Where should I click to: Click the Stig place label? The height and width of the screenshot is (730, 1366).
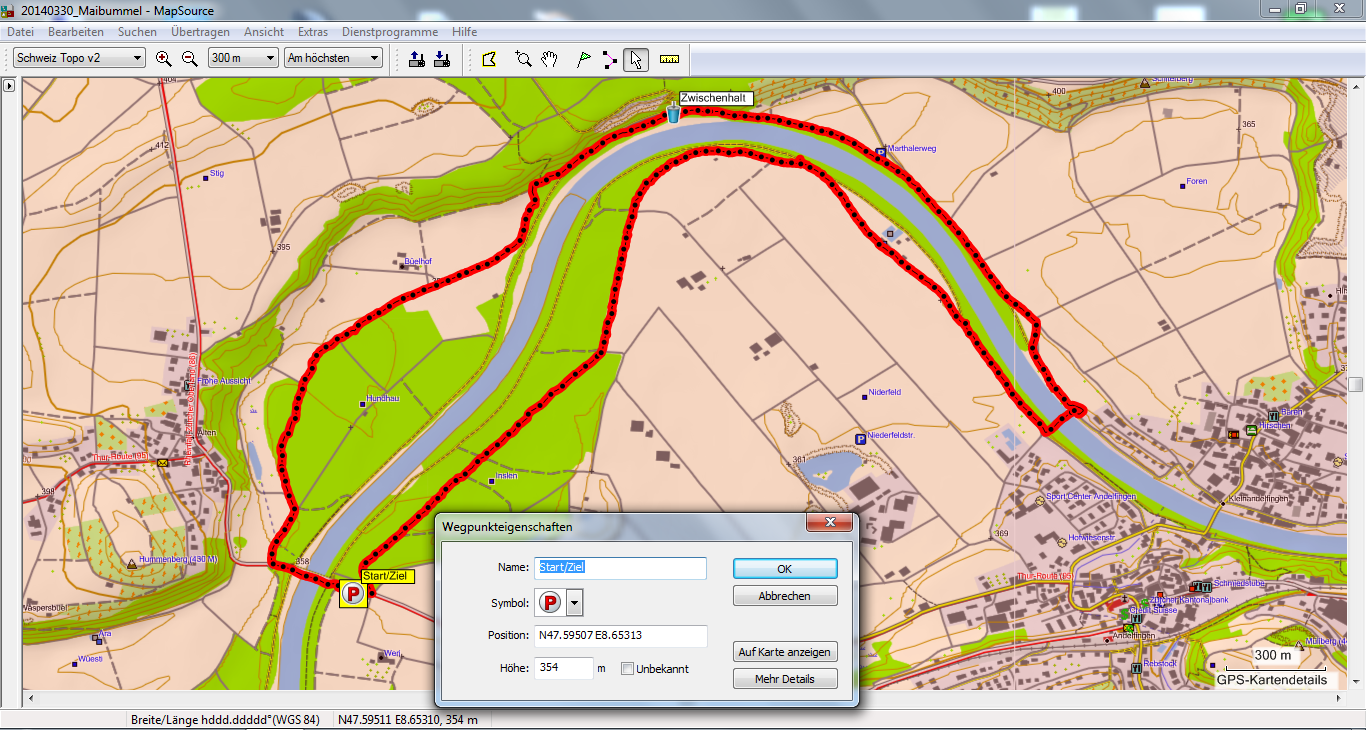click(217, 173)
